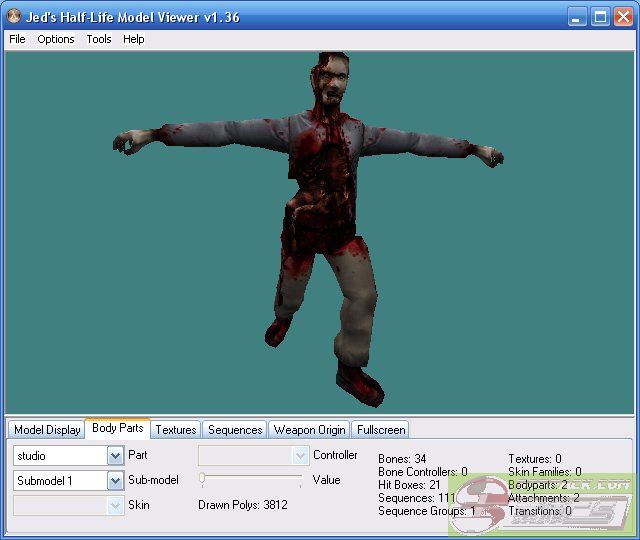640x540 pixels.
Task: Minimize the Model Viewer window
Action: pos(578,17)
